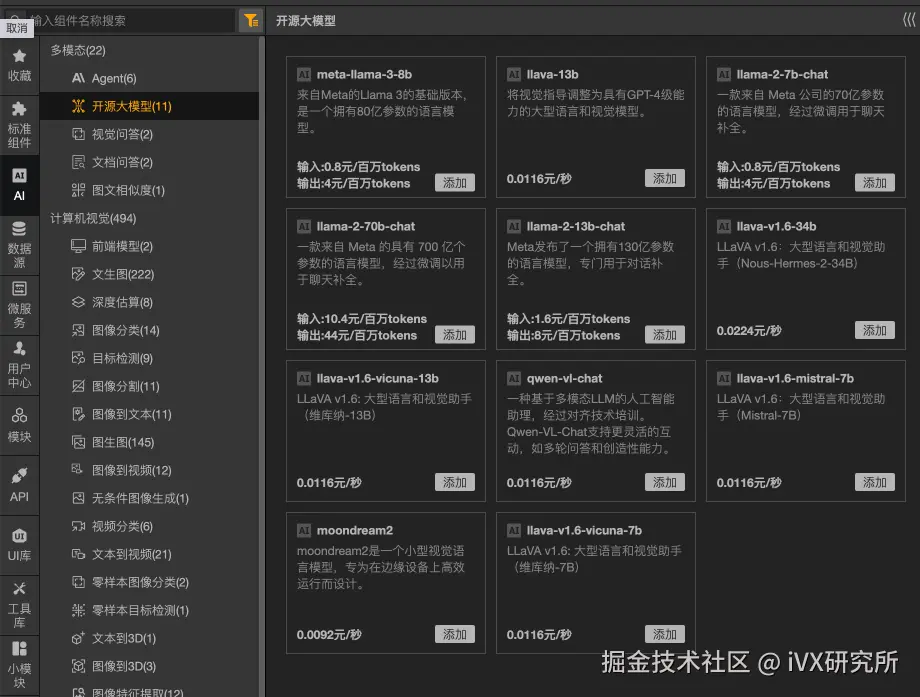Select the 文本到视频(21) category
This screenshot has height=697, width=920.
pos(150,554)
